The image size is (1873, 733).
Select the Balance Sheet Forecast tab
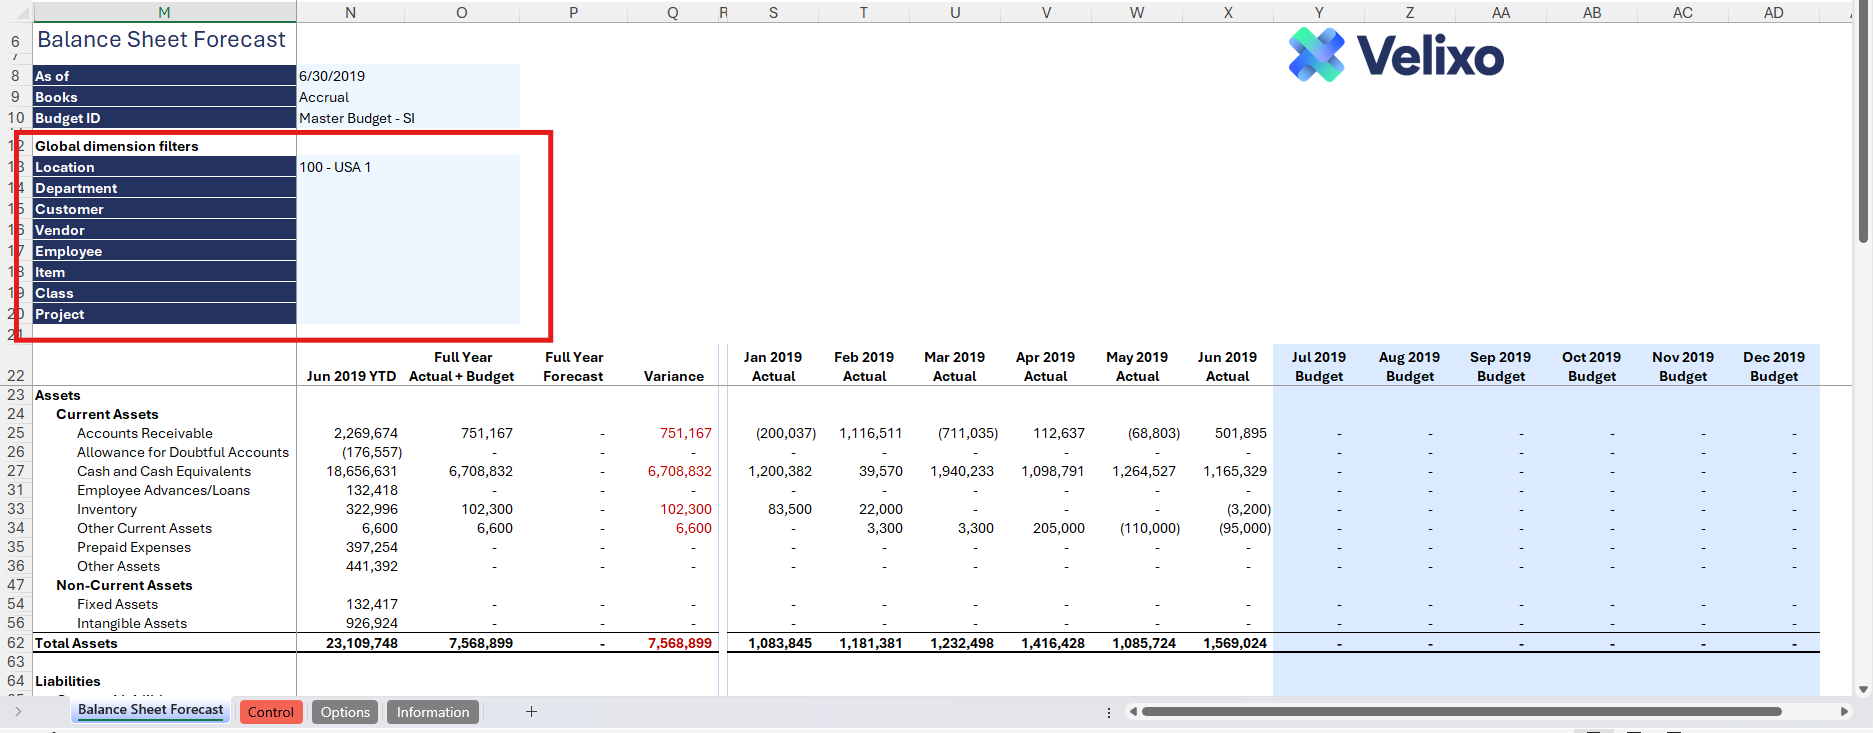pos(150,710)
